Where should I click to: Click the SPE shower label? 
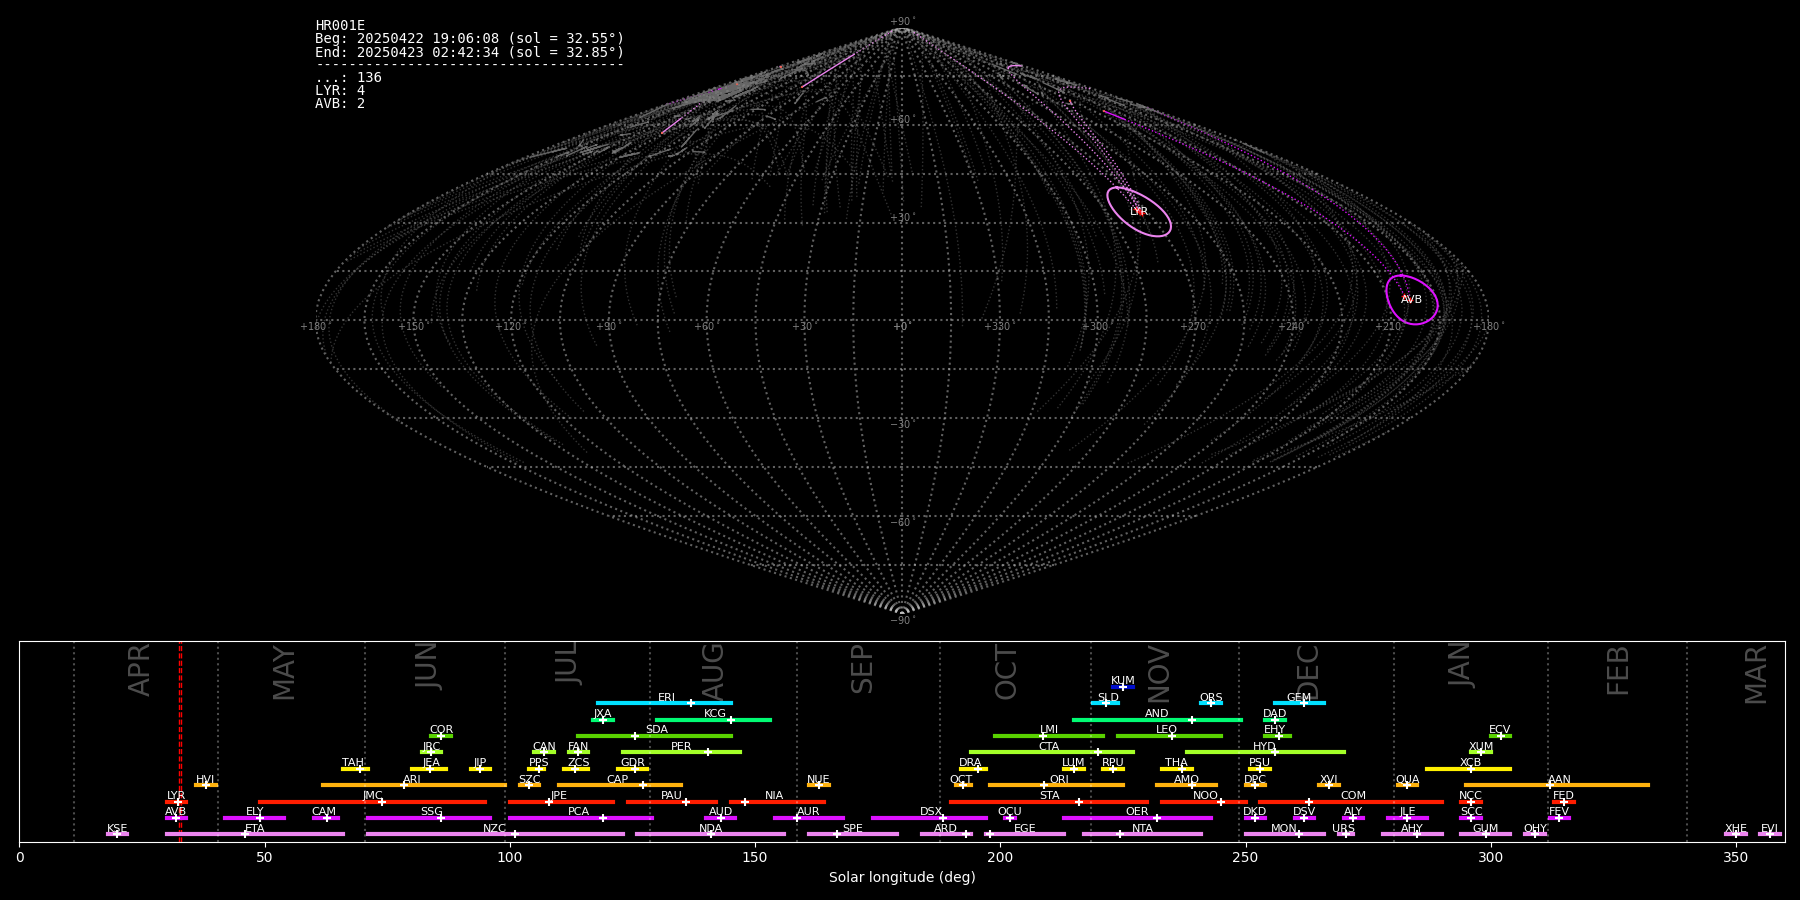point(853,829)
